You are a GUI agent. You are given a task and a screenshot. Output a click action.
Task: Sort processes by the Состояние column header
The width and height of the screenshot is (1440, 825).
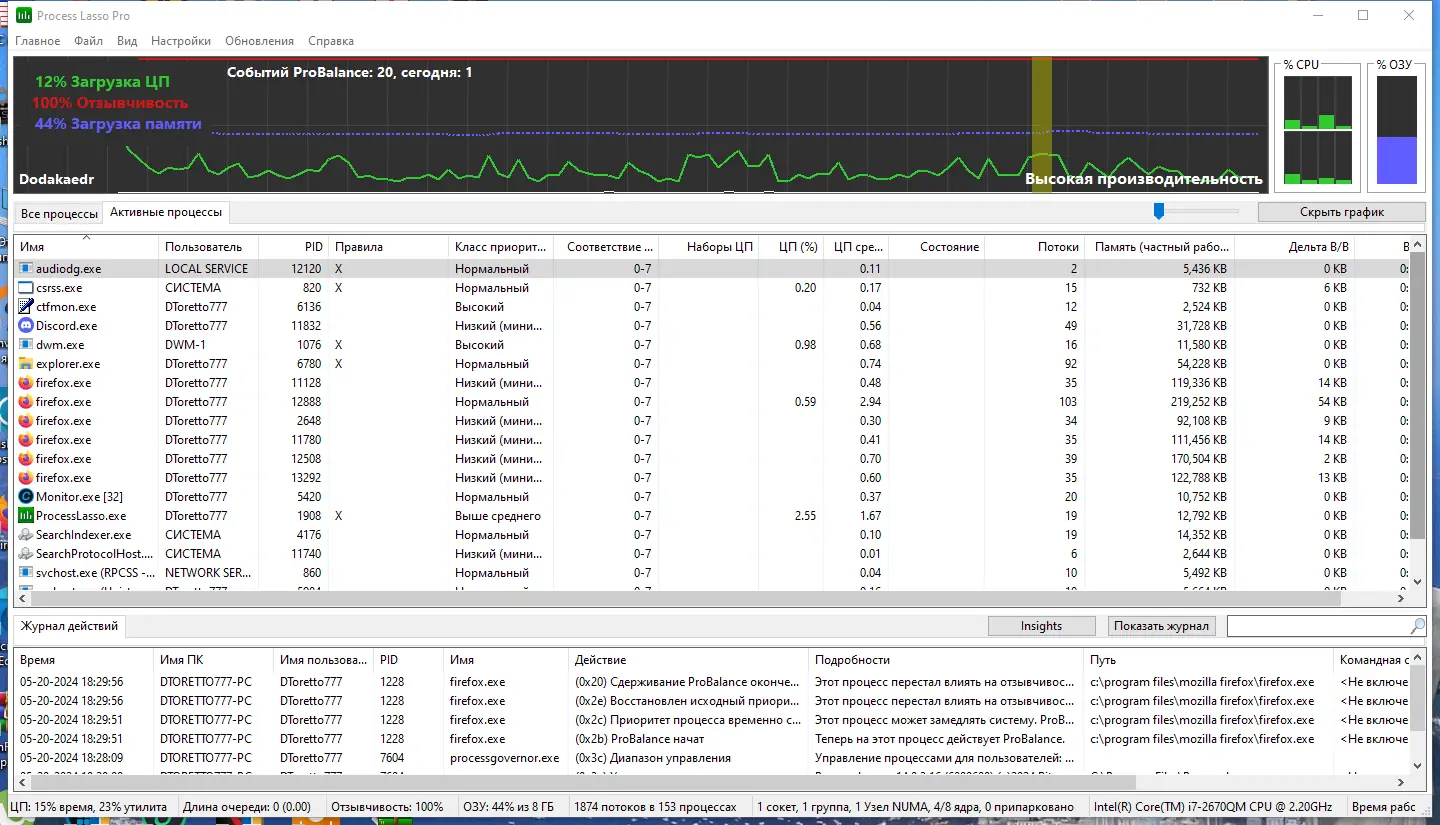coord(936,247)
